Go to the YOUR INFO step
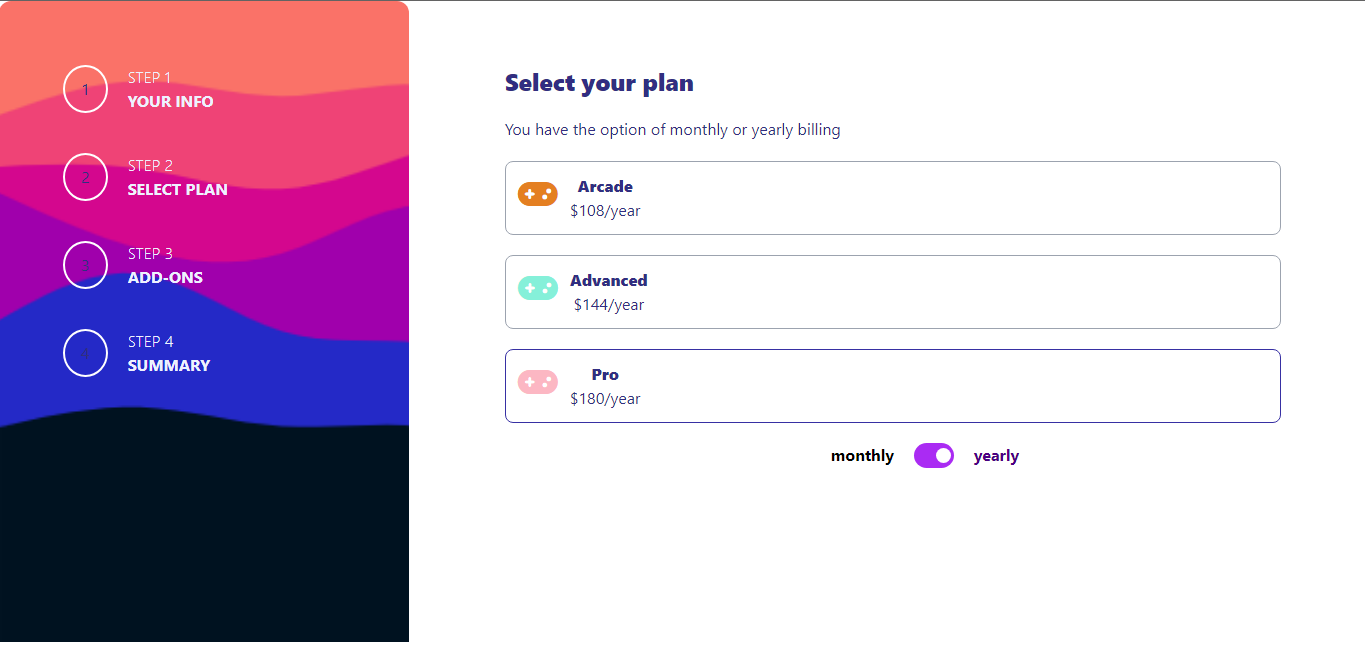The width and height of the screenshot is (1365, 656). (x=170, y=101)
